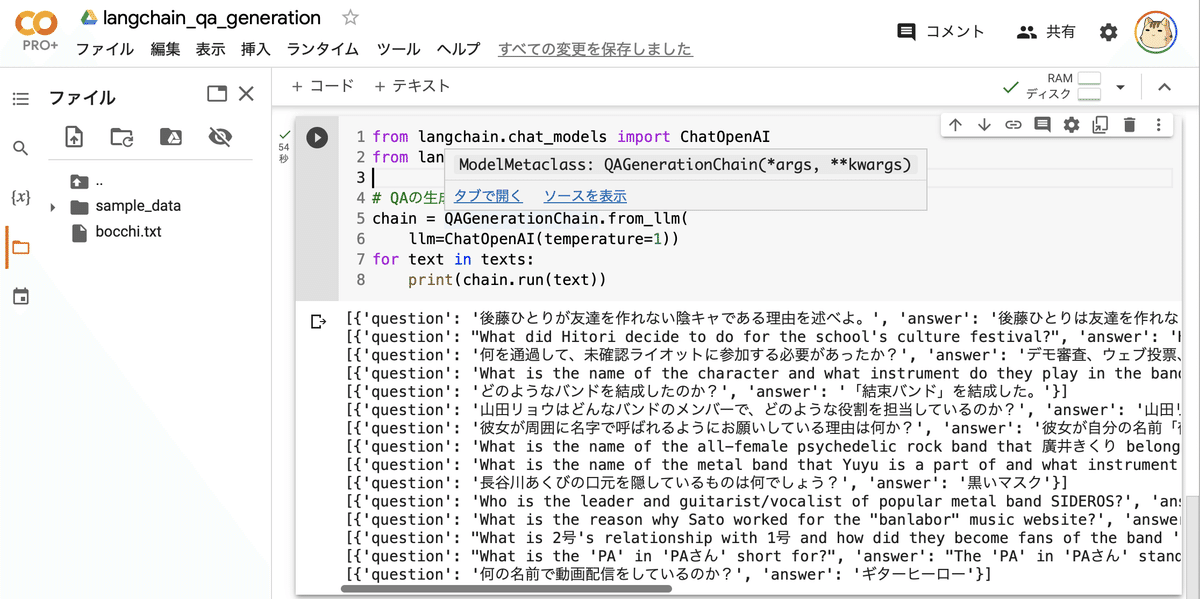Open table of contents sidebar icon
This screenshot has width=1200, height=599.
point(21,99)
